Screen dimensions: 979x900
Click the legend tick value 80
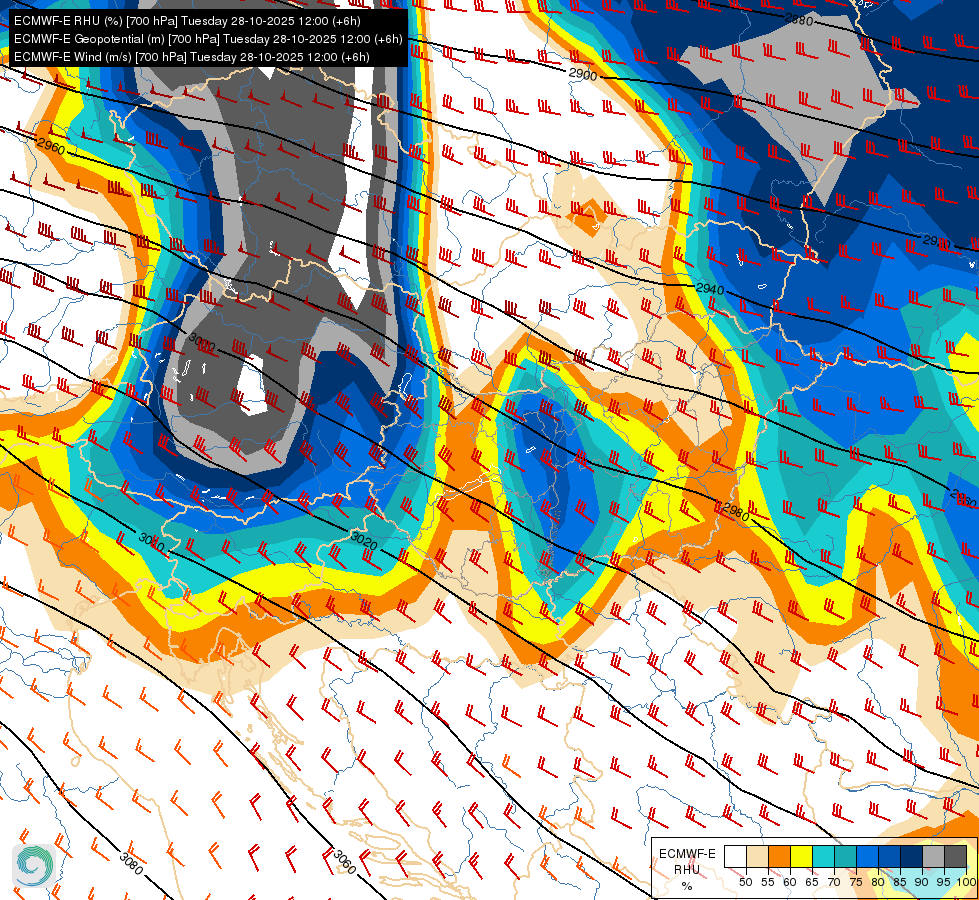(x=878, y=882)
